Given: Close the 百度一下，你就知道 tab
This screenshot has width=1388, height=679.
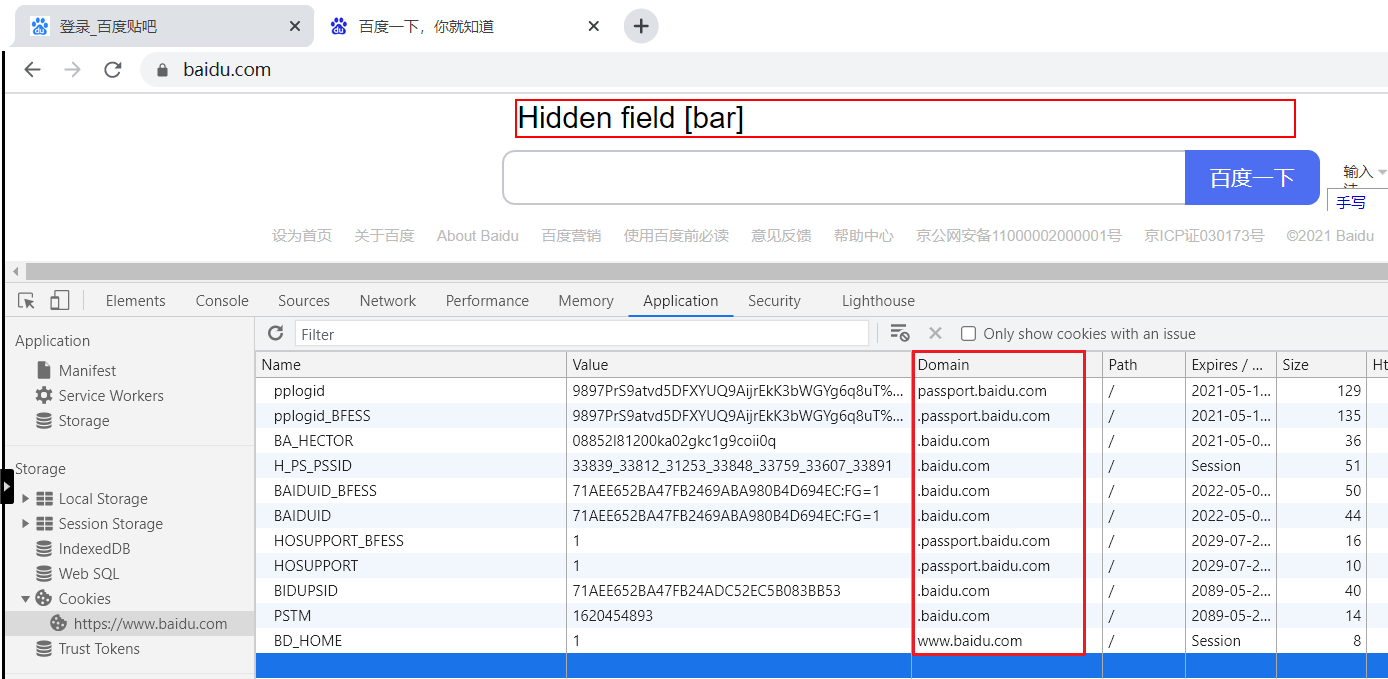Looking at the screenshot, I should (594, 27).
